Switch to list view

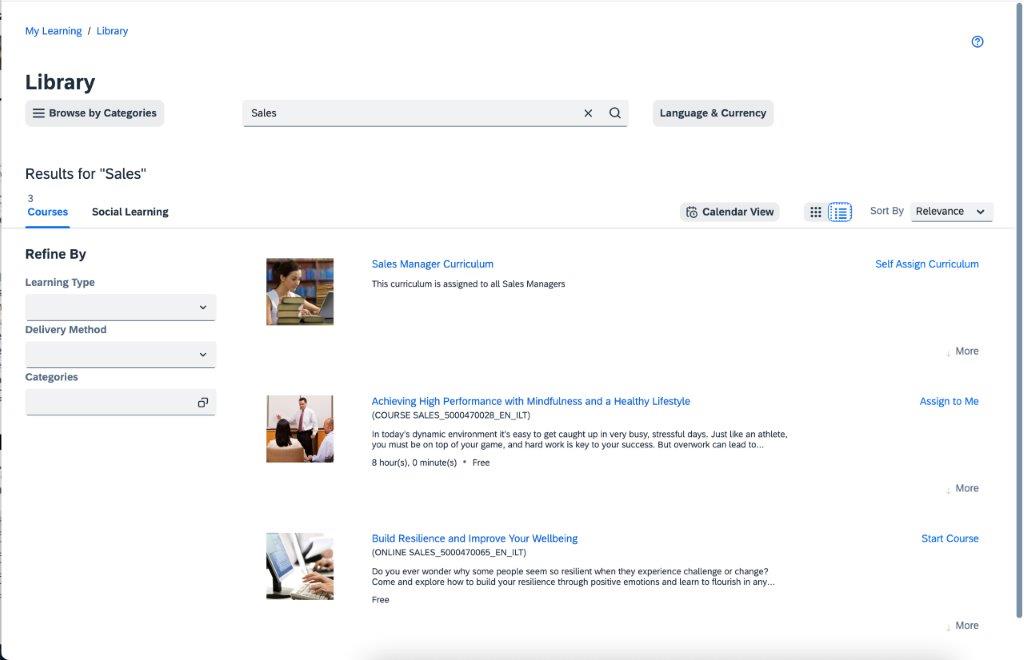(x=840, y=212)
